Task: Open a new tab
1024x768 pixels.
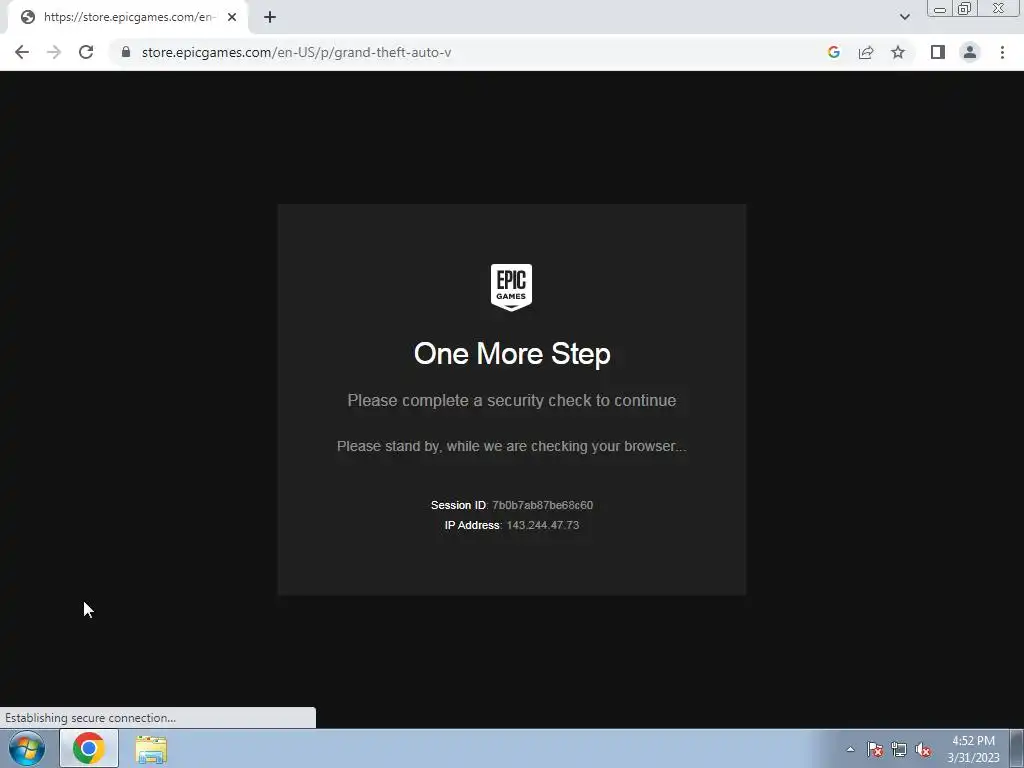Action: click(270, 17)
